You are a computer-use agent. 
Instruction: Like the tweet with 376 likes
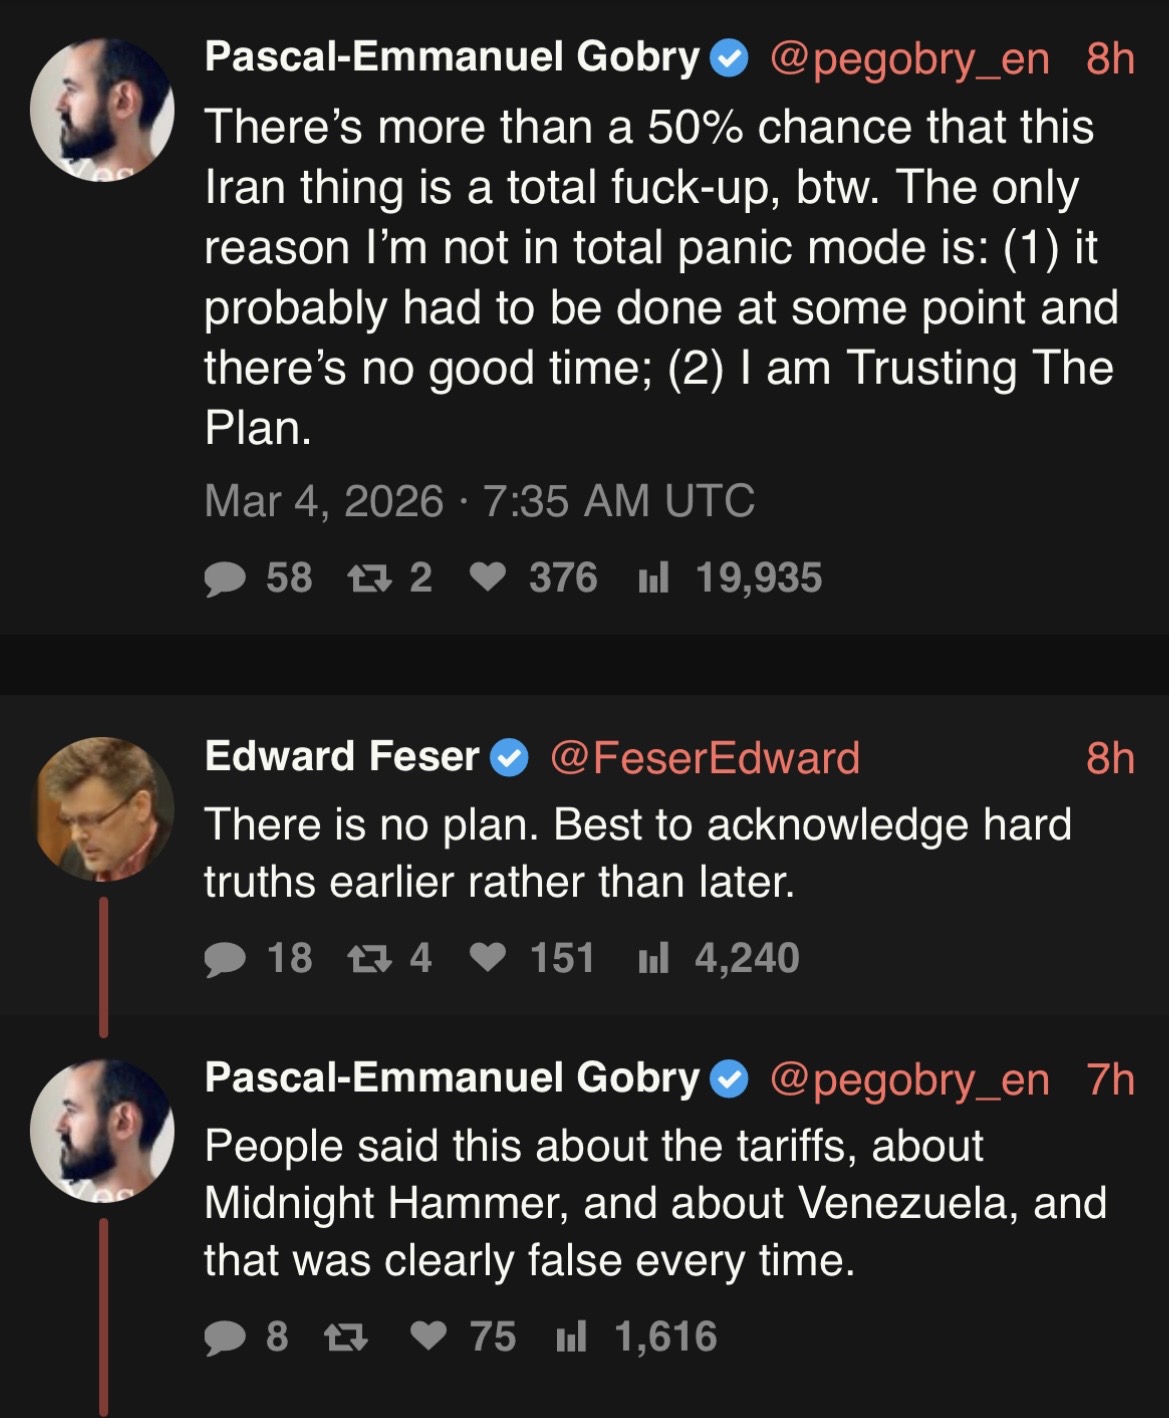click(x=487, y=578)
